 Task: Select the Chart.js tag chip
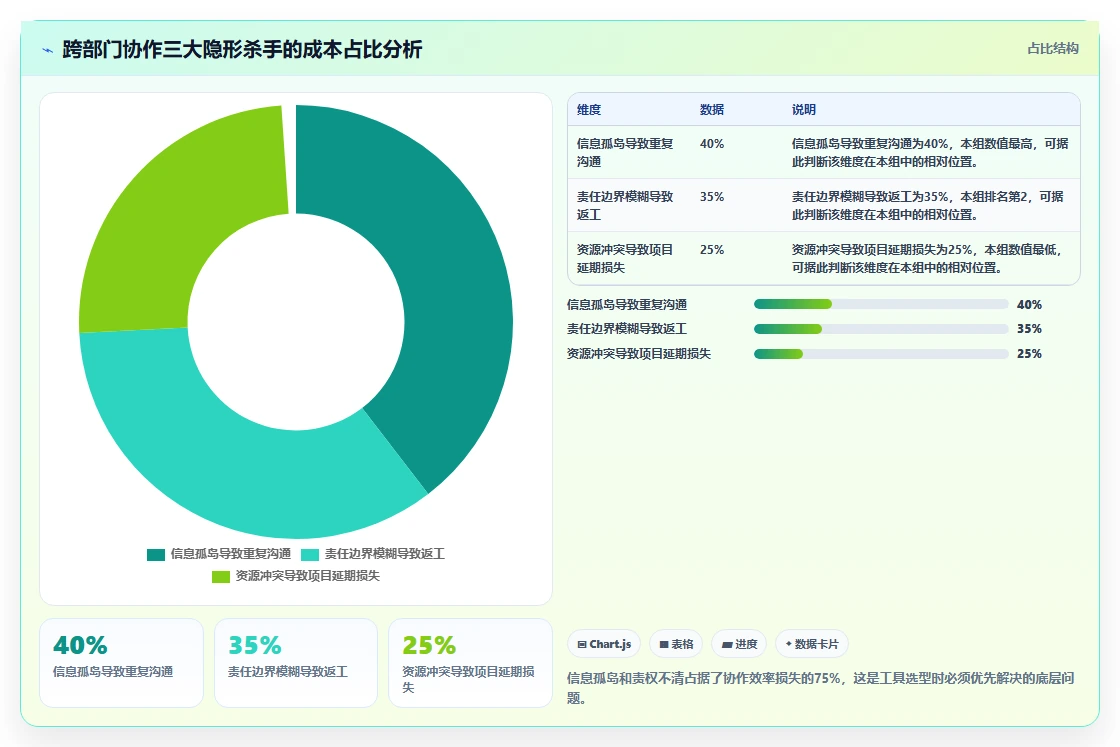pyautogui.click(x=604, y=644)
